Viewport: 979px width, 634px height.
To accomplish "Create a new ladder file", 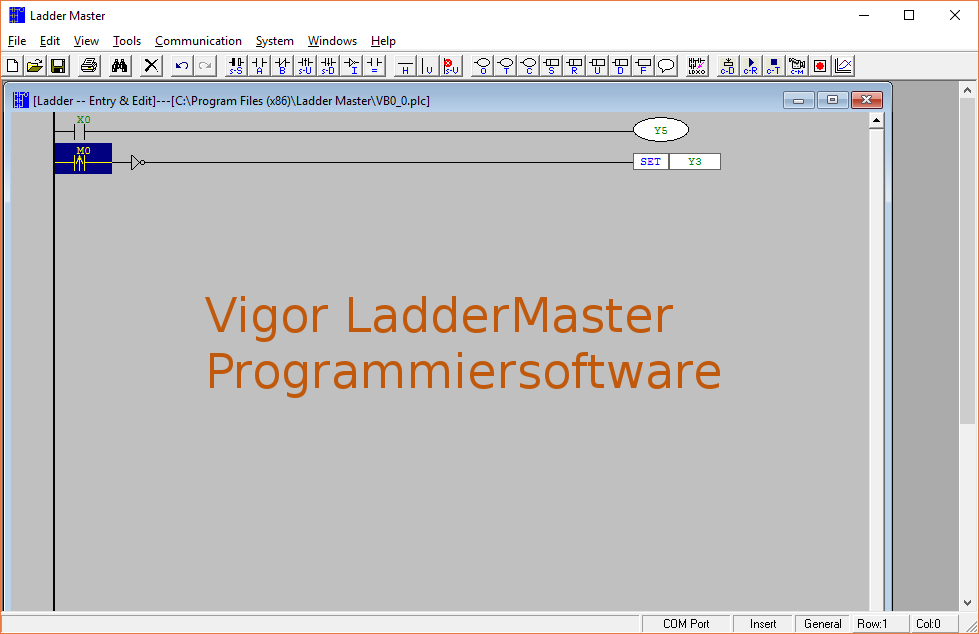I will tap(13, 66).
